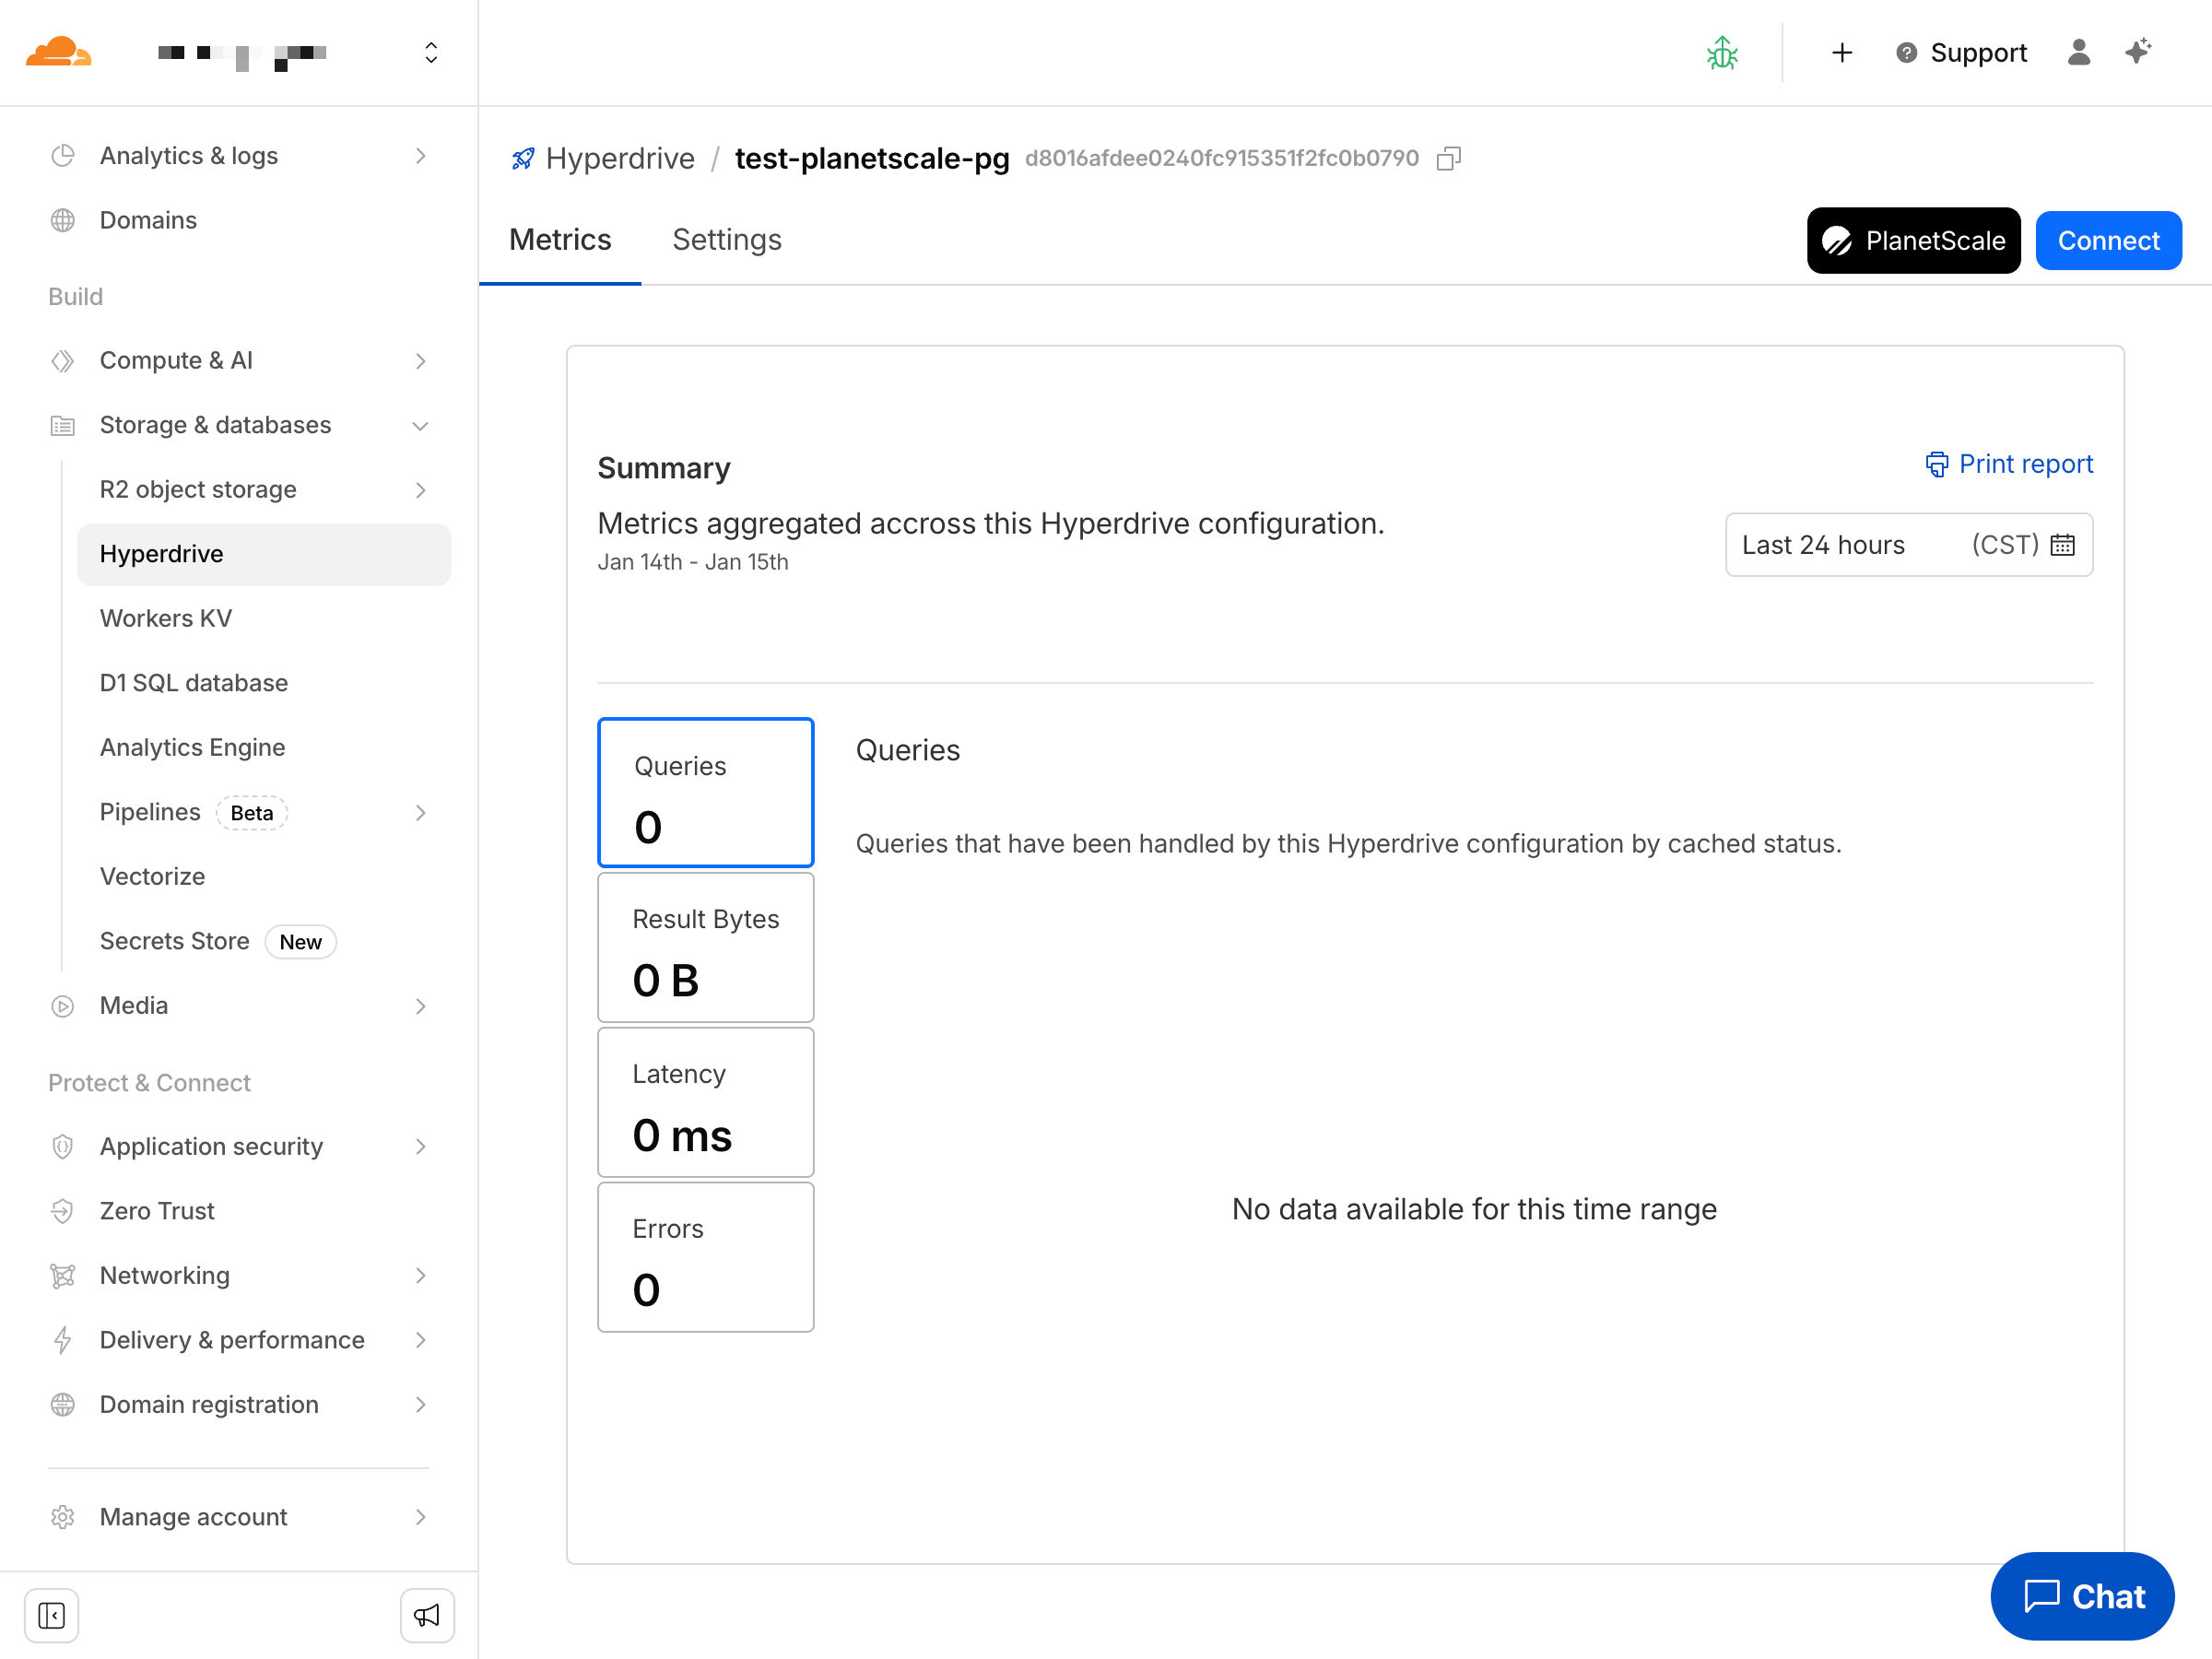Switch to the Settings tab
This screenshot has height=1659, width=2212.
[727, 240]
